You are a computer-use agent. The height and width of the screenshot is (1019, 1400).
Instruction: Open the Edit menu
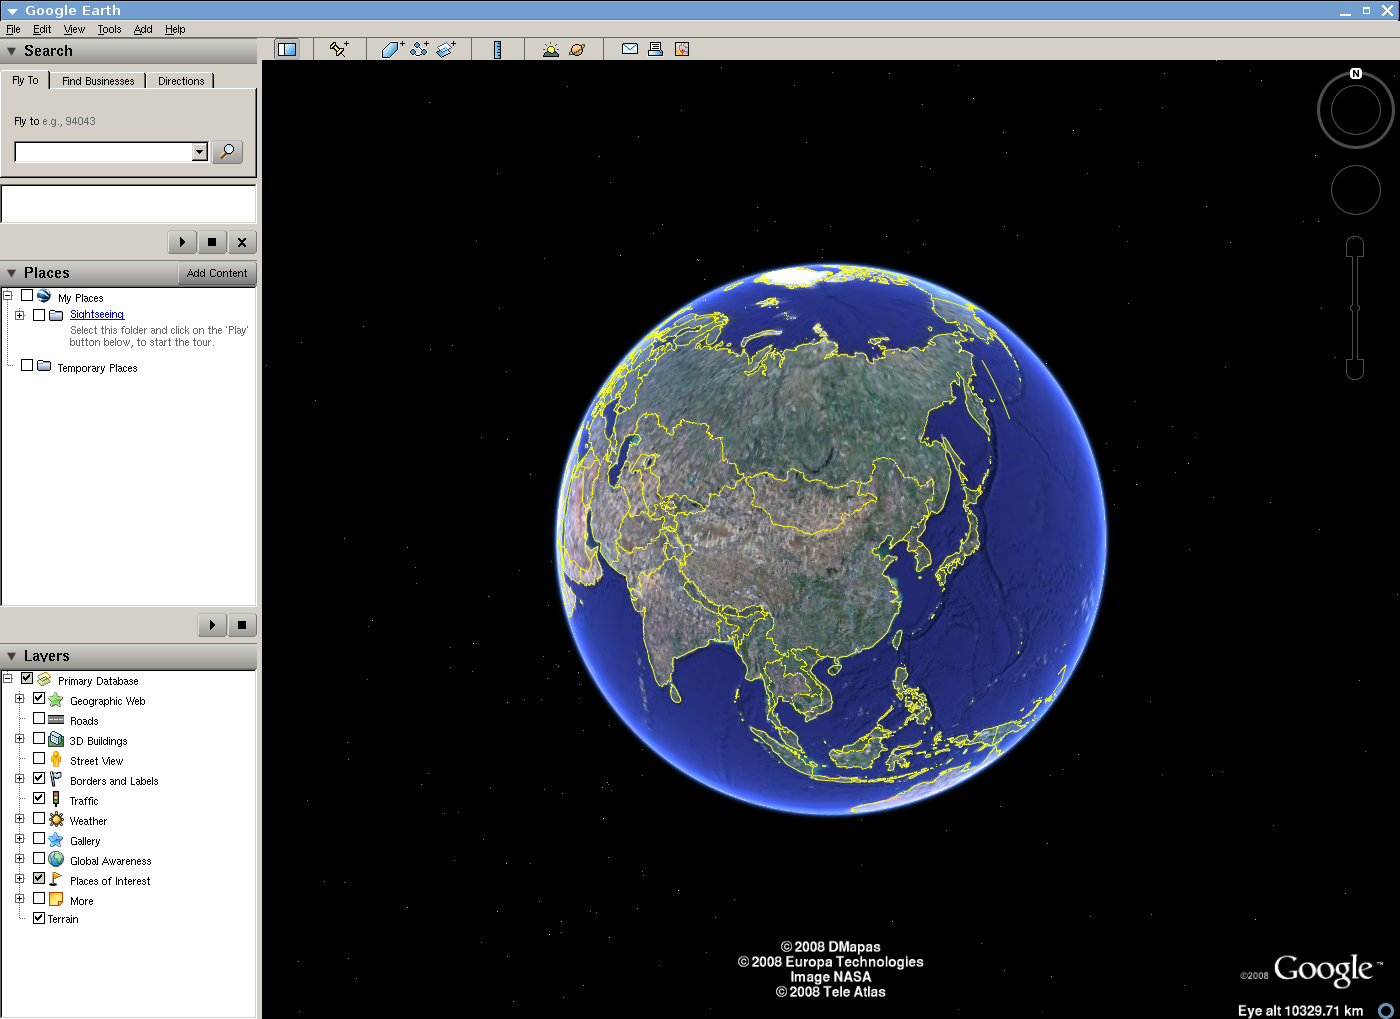coord(42,29)
